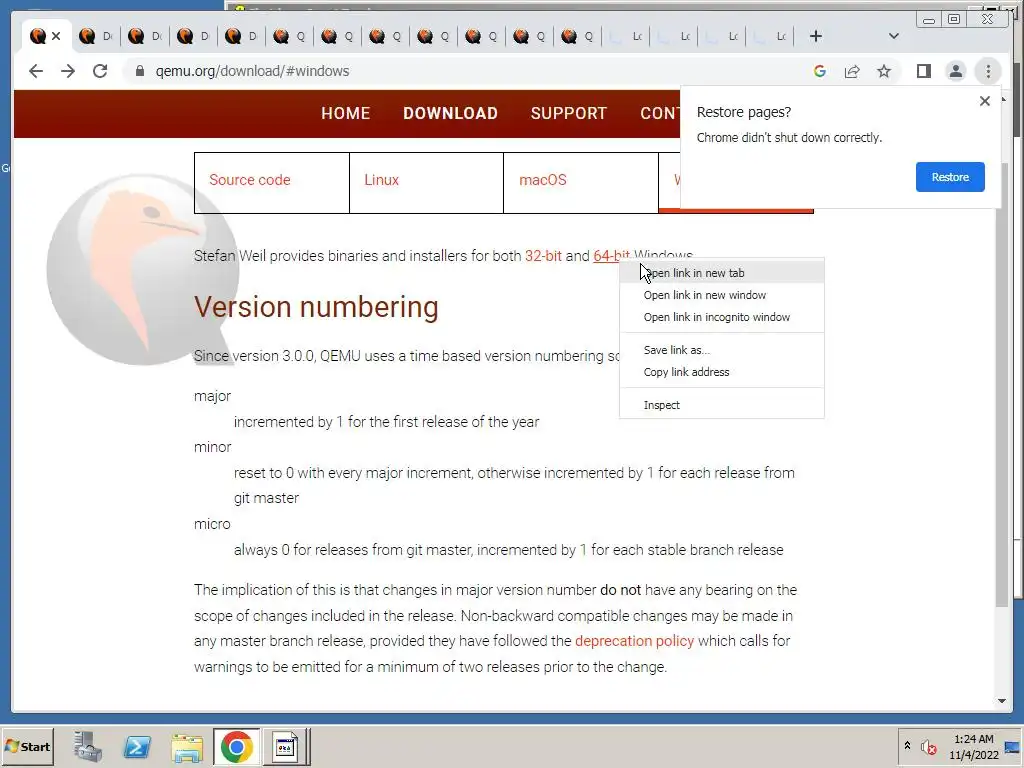Close the active first tab
The image size is (1024, 768).
pyautogui.click(x=56, y=37)
